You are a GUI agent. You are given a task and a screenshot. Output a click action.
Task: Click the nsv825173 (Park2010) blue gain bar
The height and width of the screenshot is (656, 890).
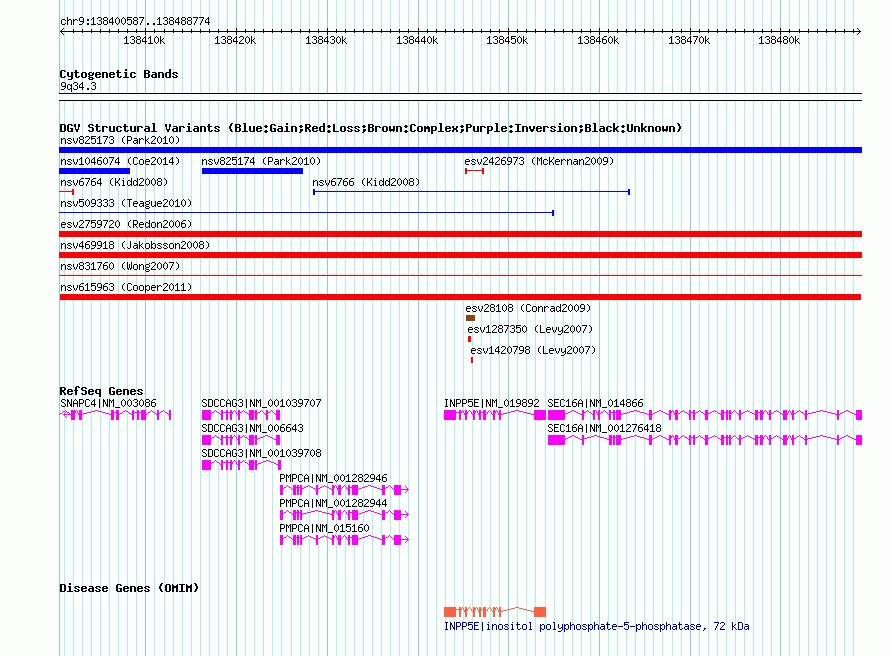pos(460,150)
